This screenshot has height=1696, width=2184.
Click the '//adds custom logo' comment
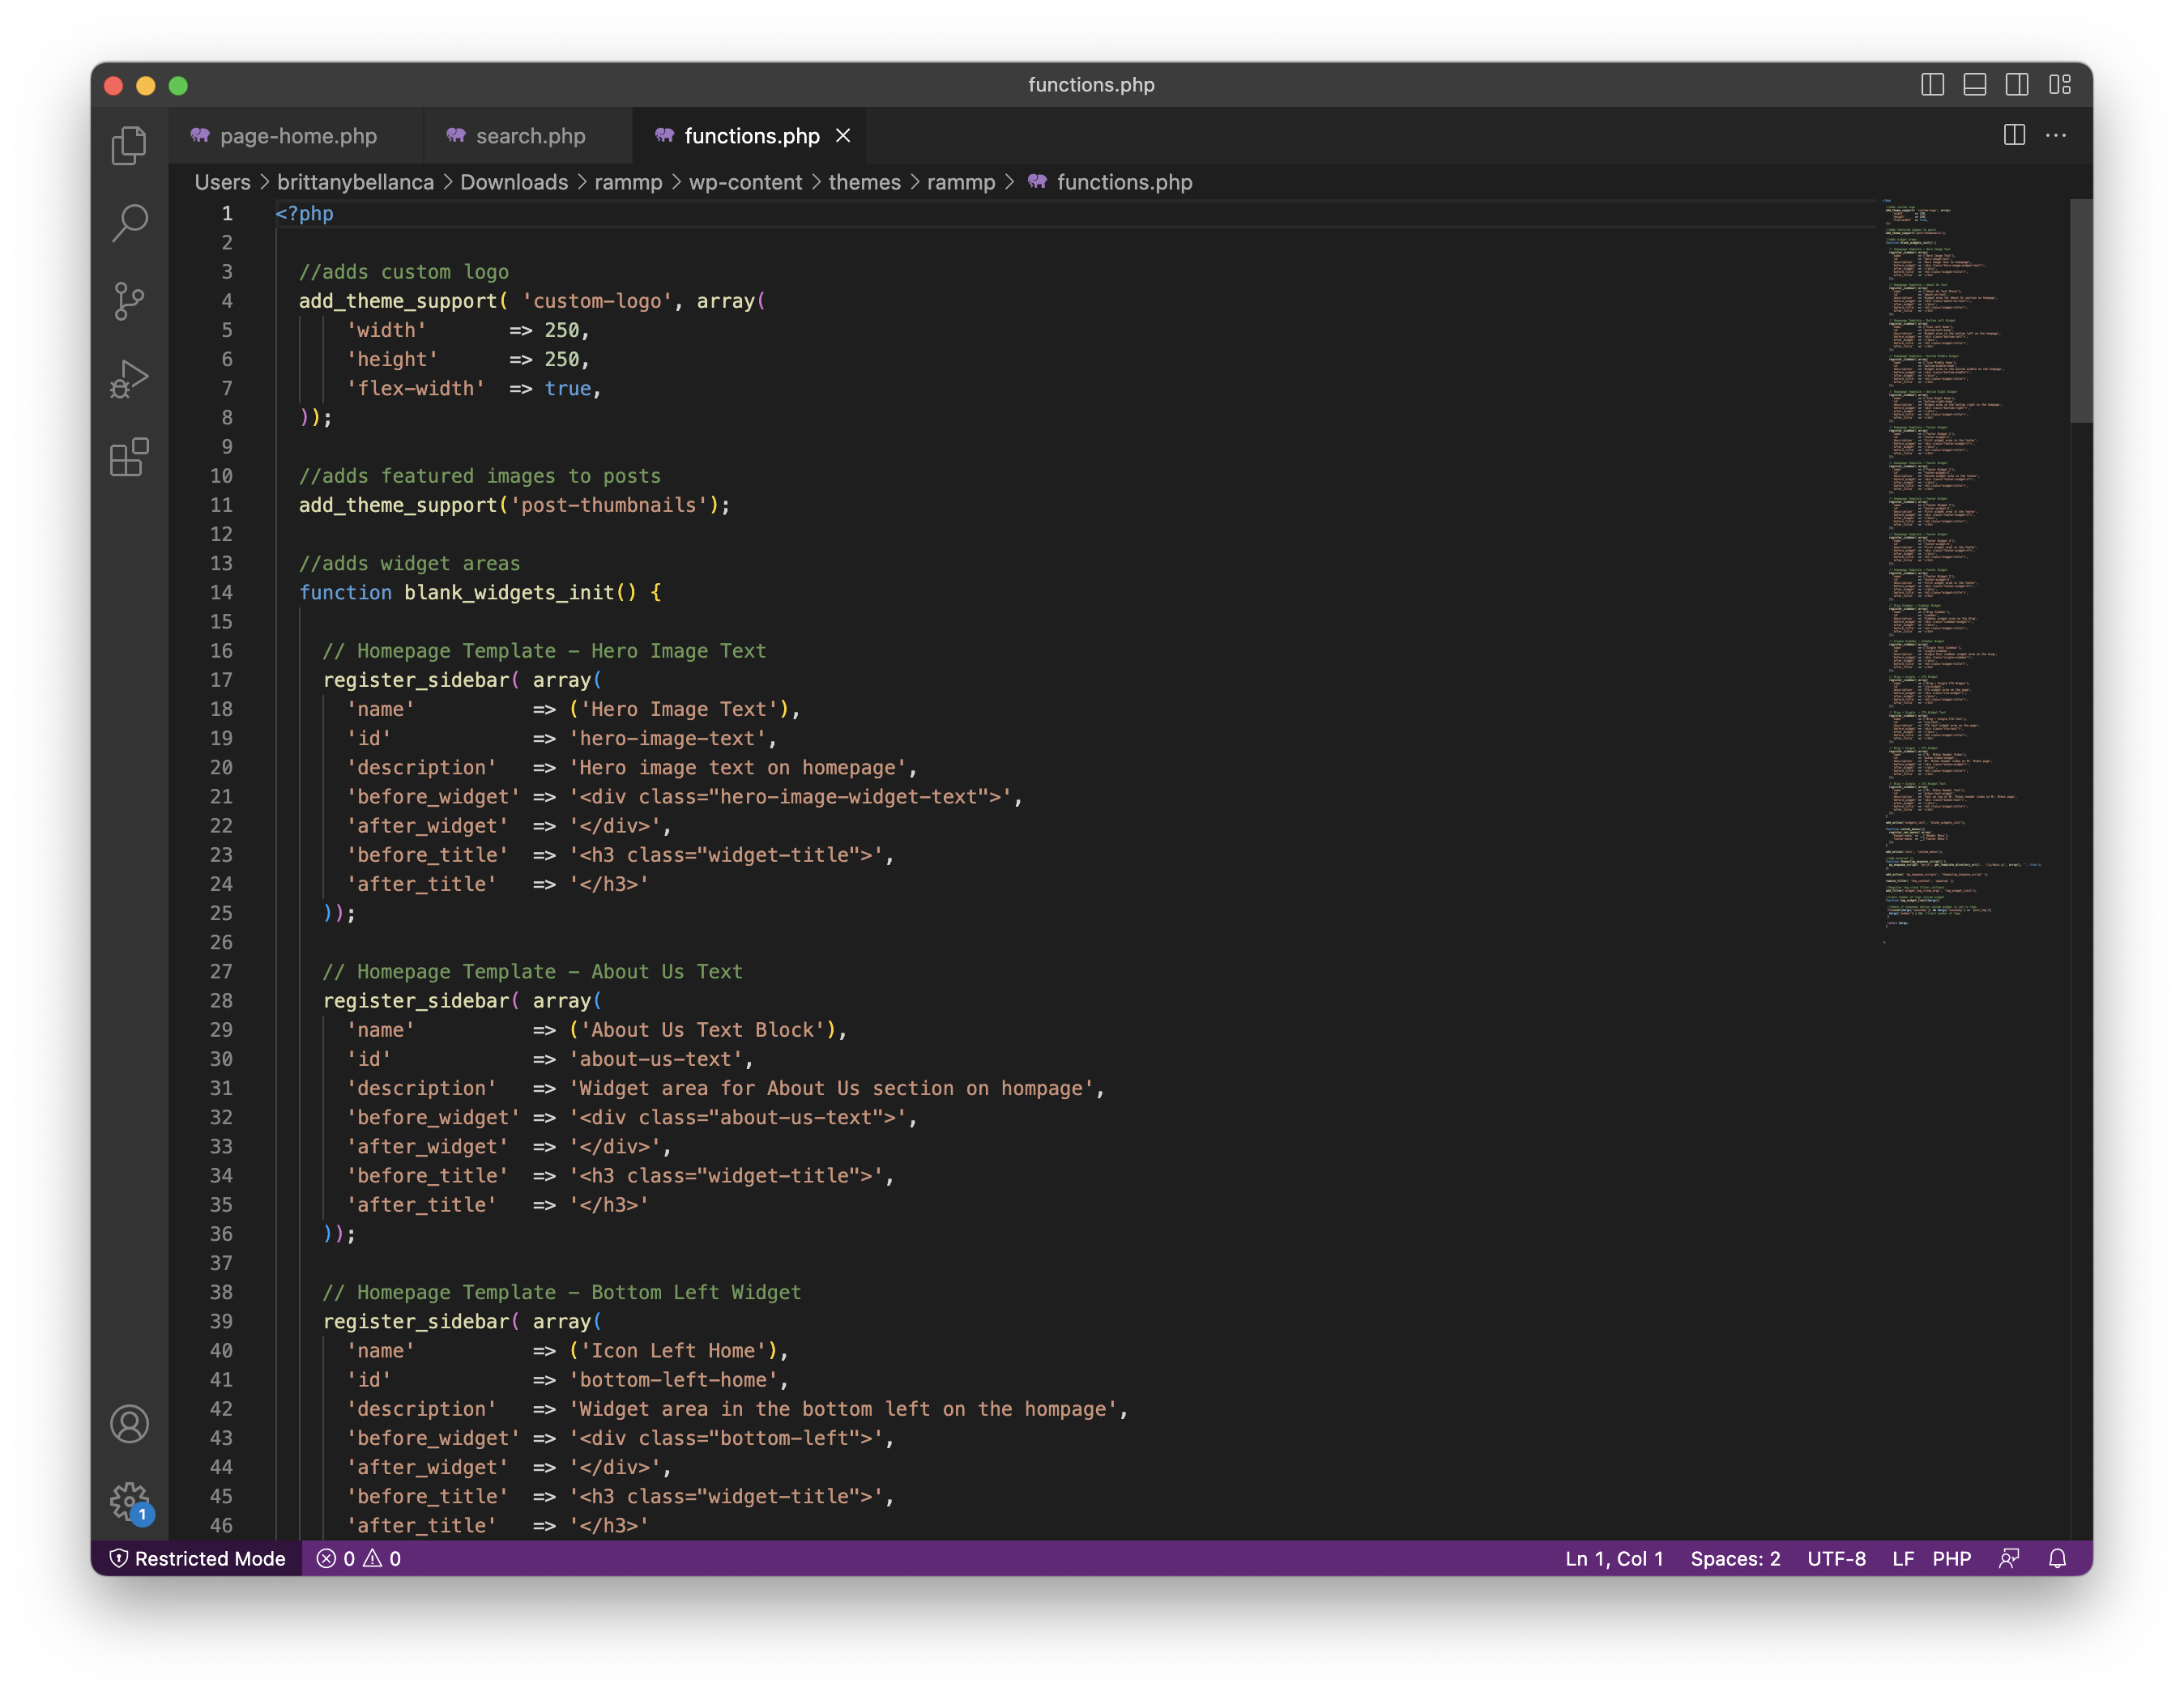(x=404, y=271)
